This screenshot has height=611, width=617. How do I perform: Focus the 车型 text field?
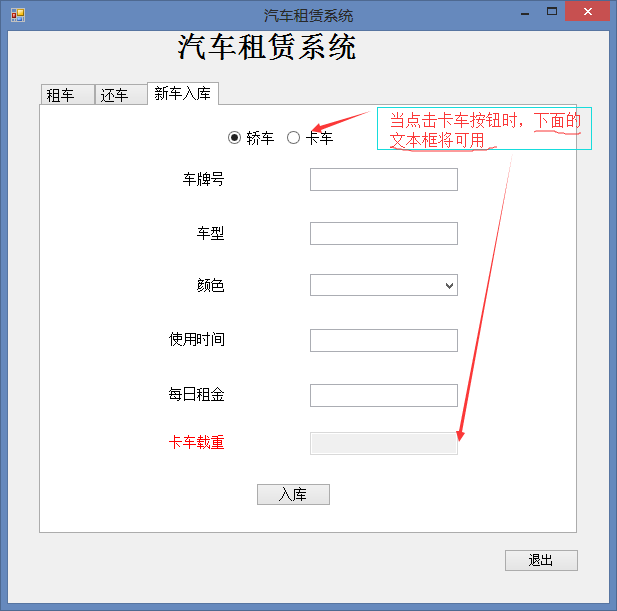tap(384, 233)
